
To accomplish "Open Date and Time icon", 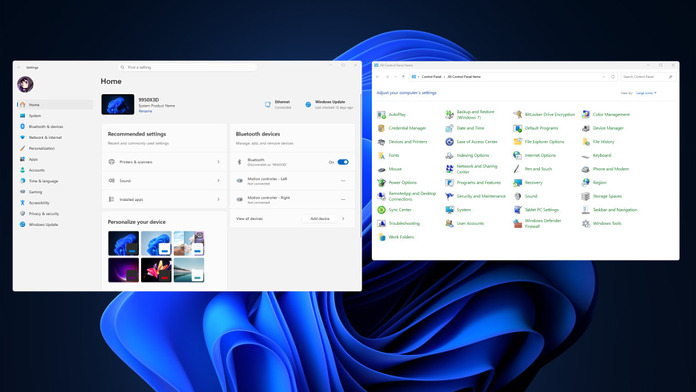I will pos(449,128).
